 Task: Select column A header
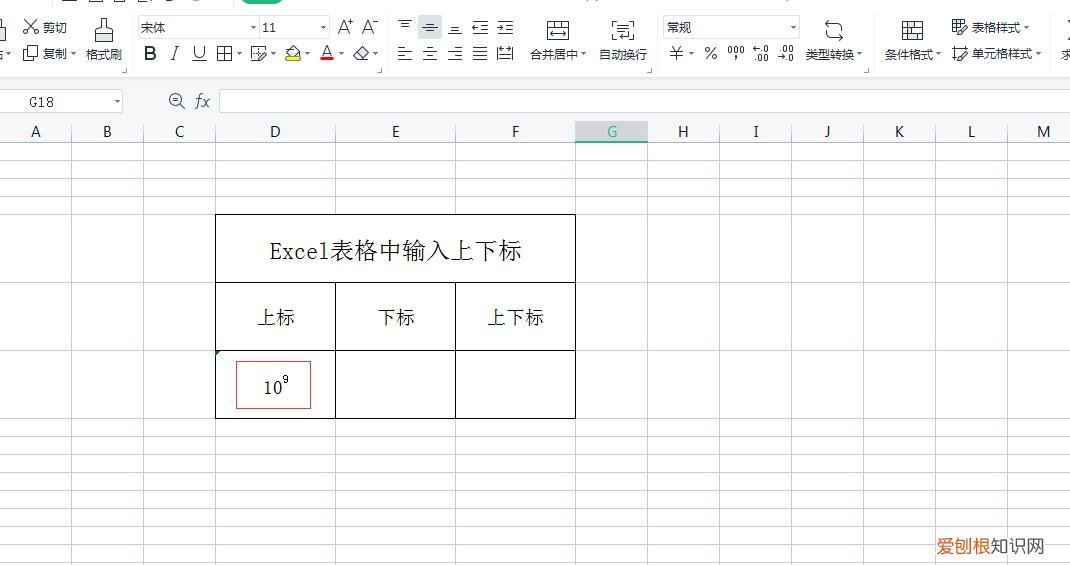pos(35,132)
